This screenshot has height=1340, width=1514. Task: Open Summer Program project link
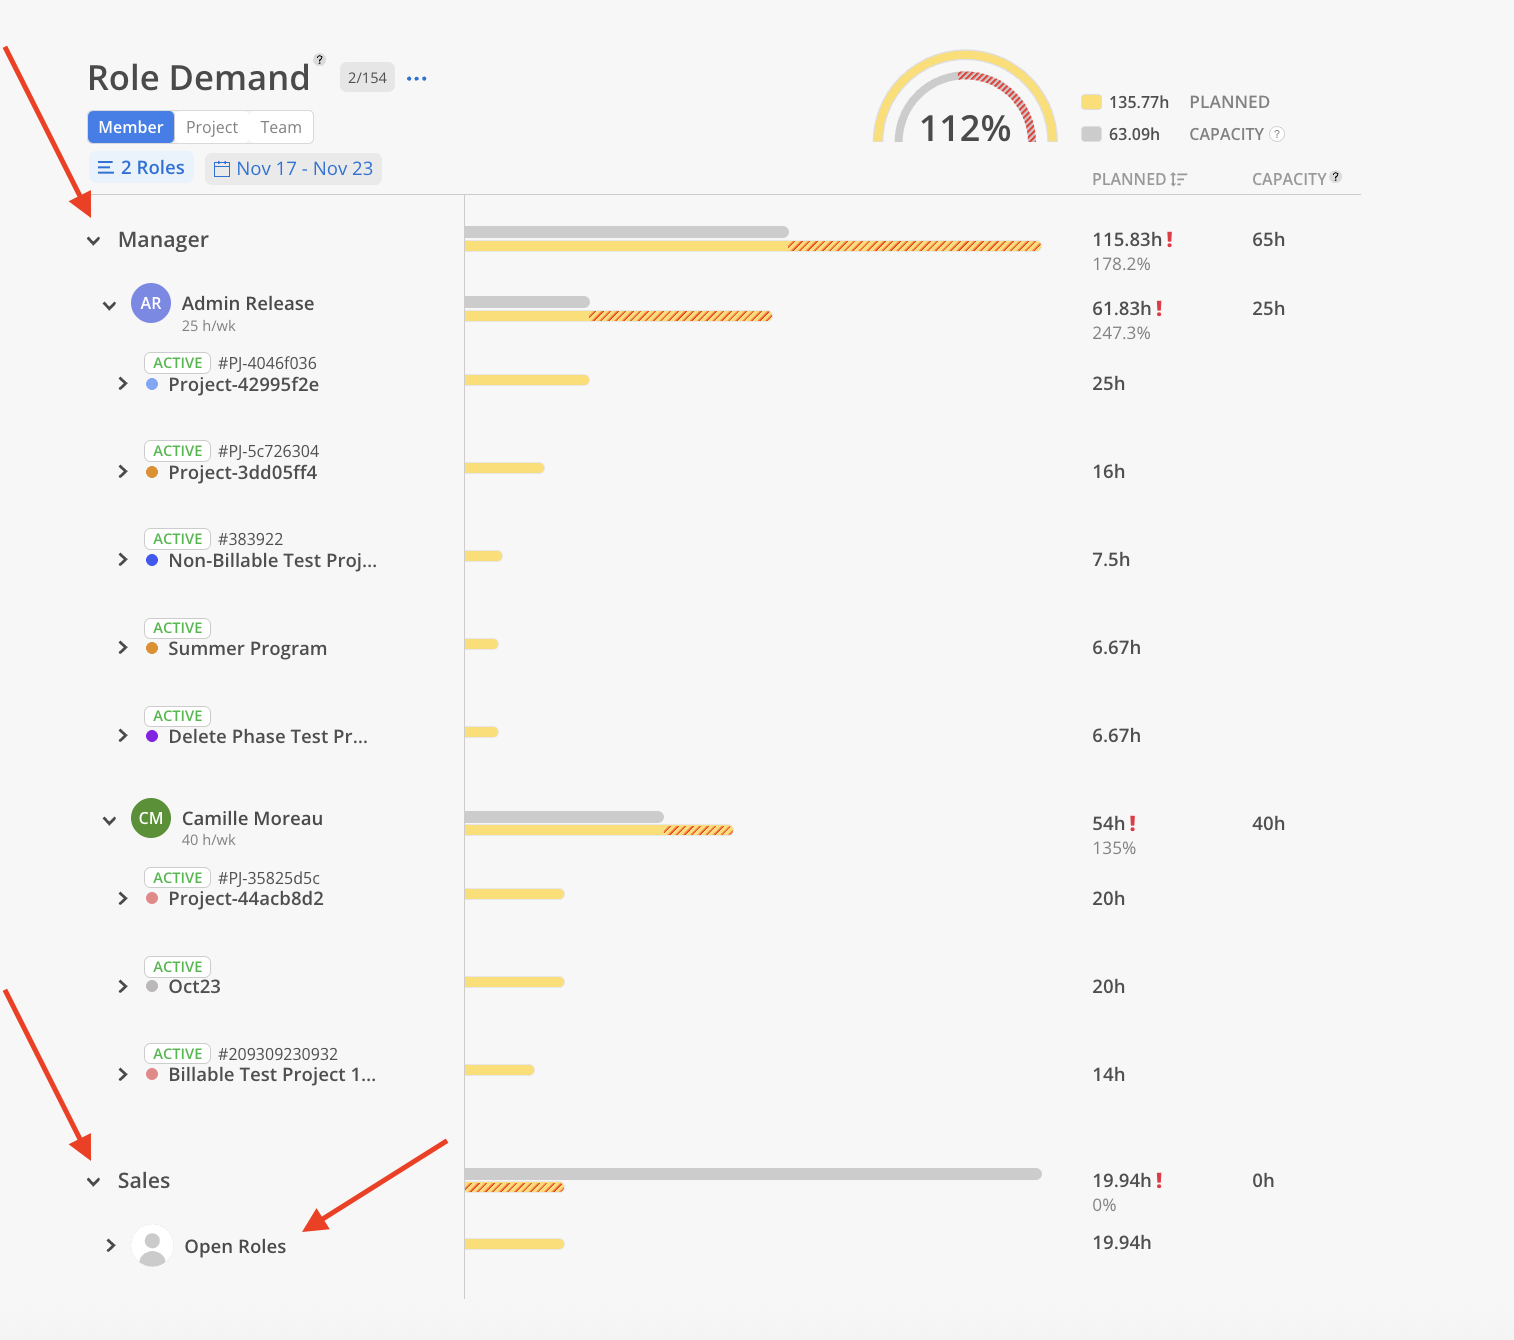(x=248, y=648)
